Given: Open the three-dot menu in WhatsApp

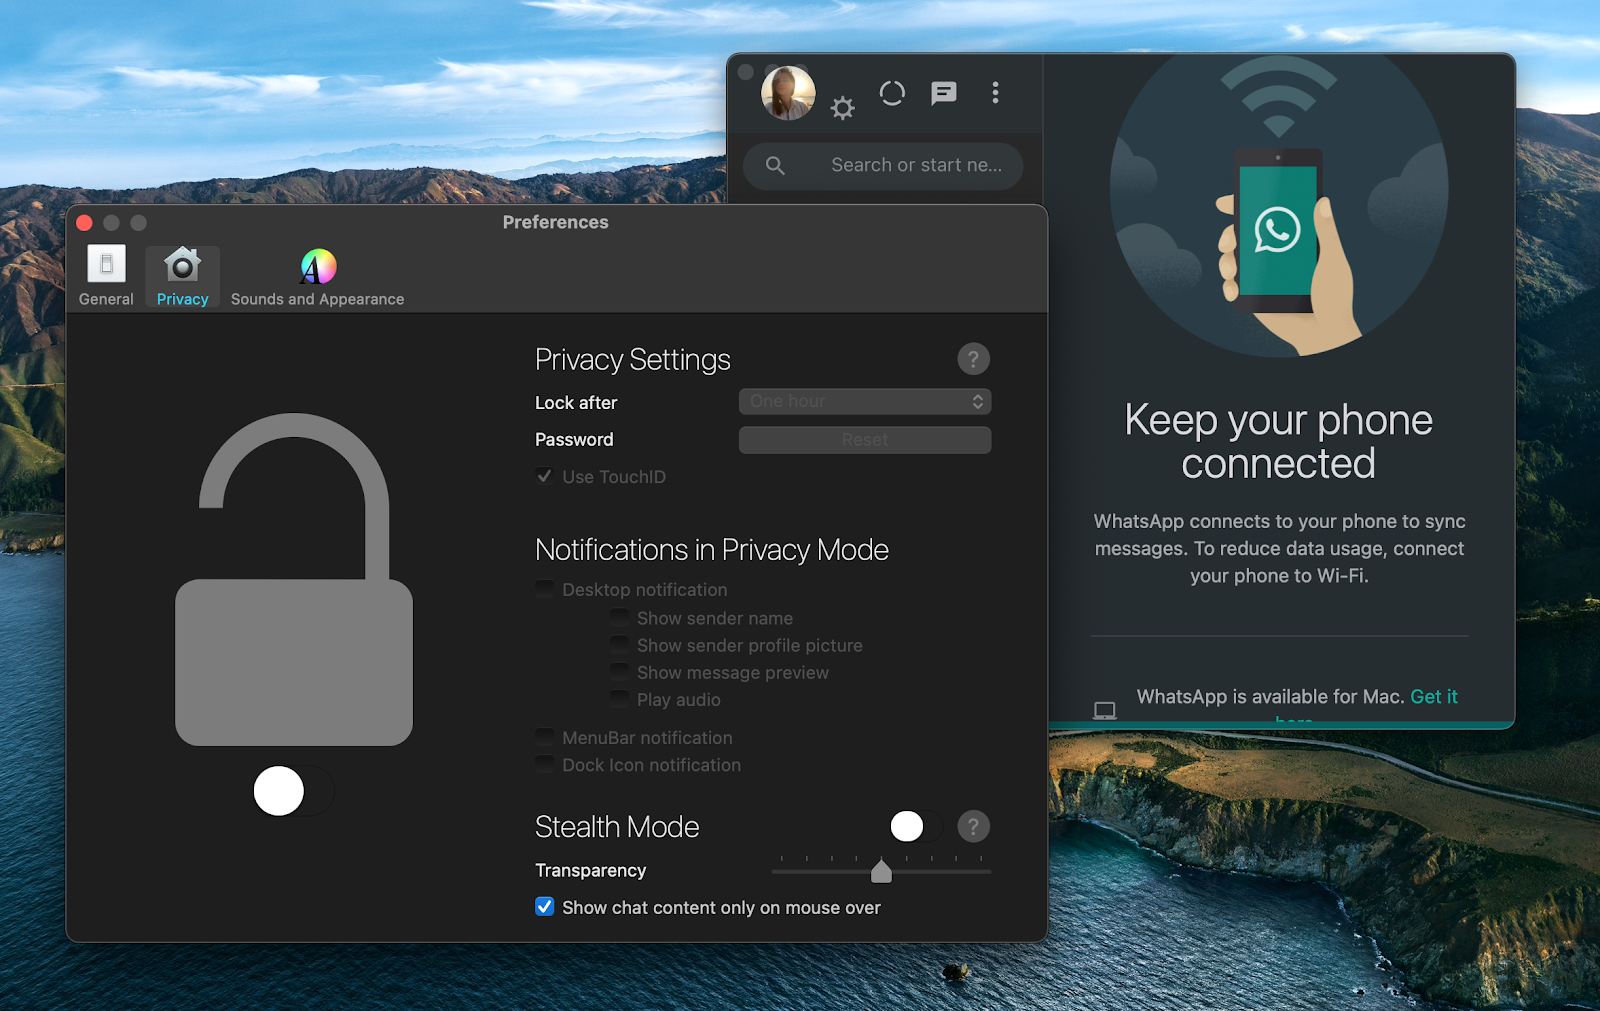Looking at the screenshot, I should [x=995, y=93].
